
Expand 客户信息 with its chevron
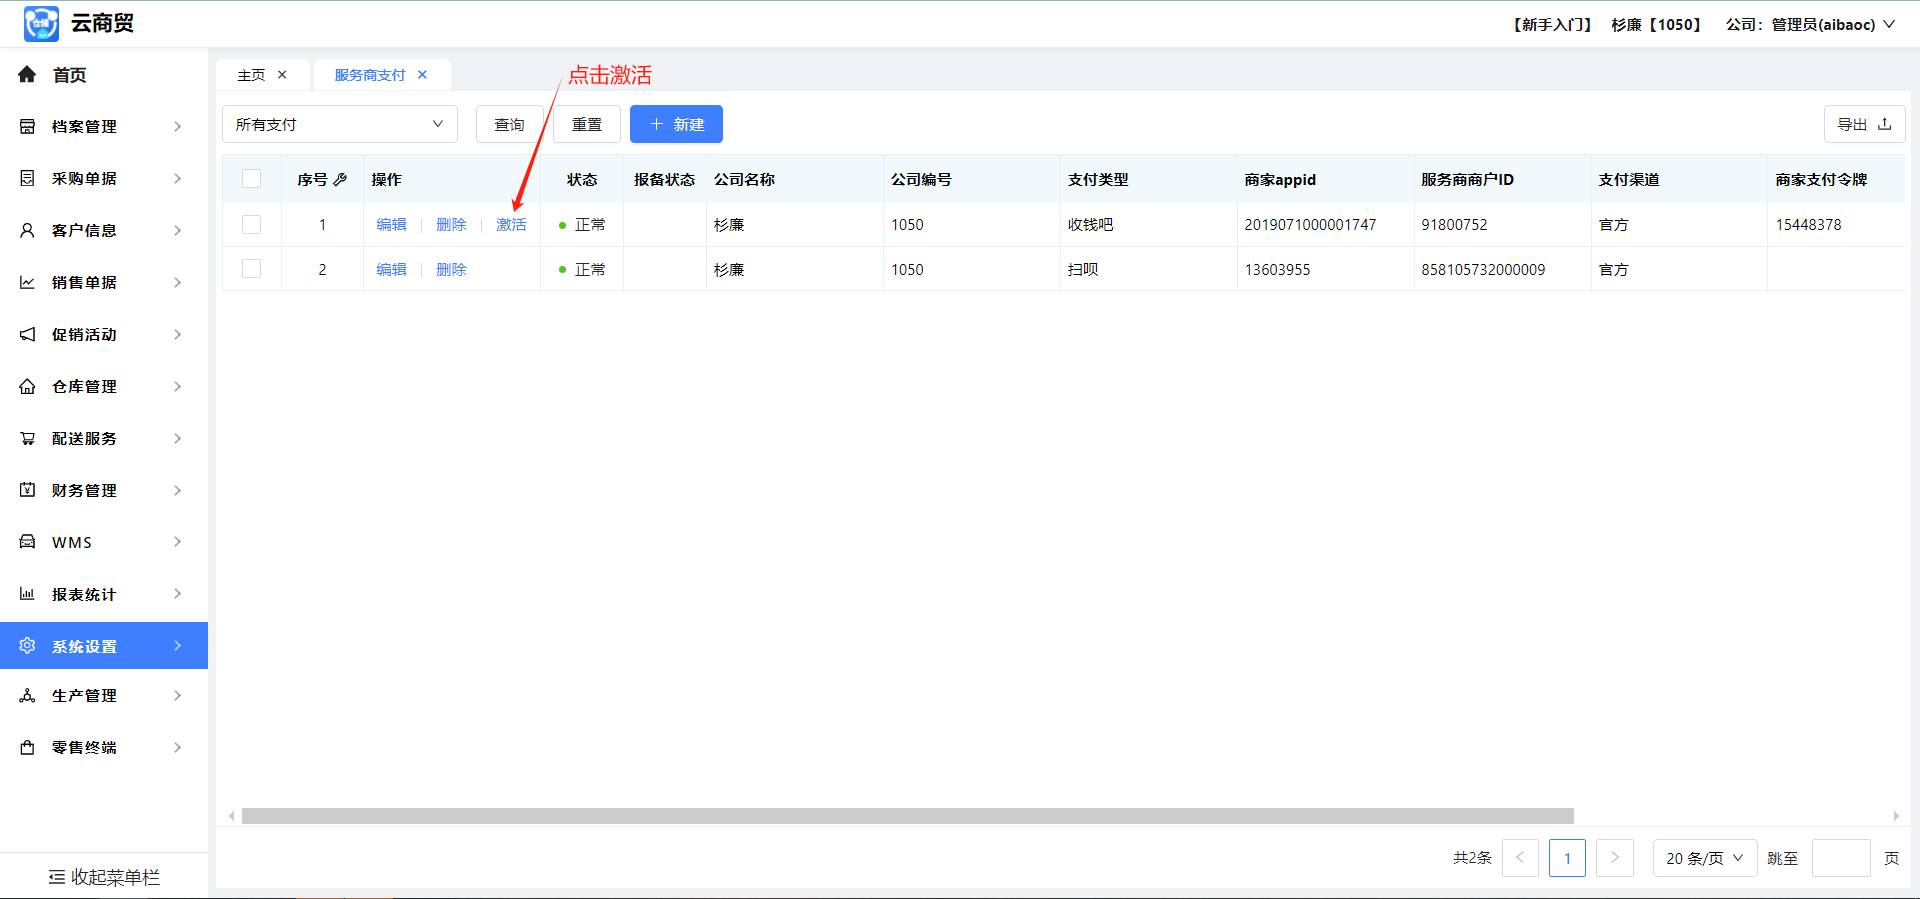(x=178, y=231)
